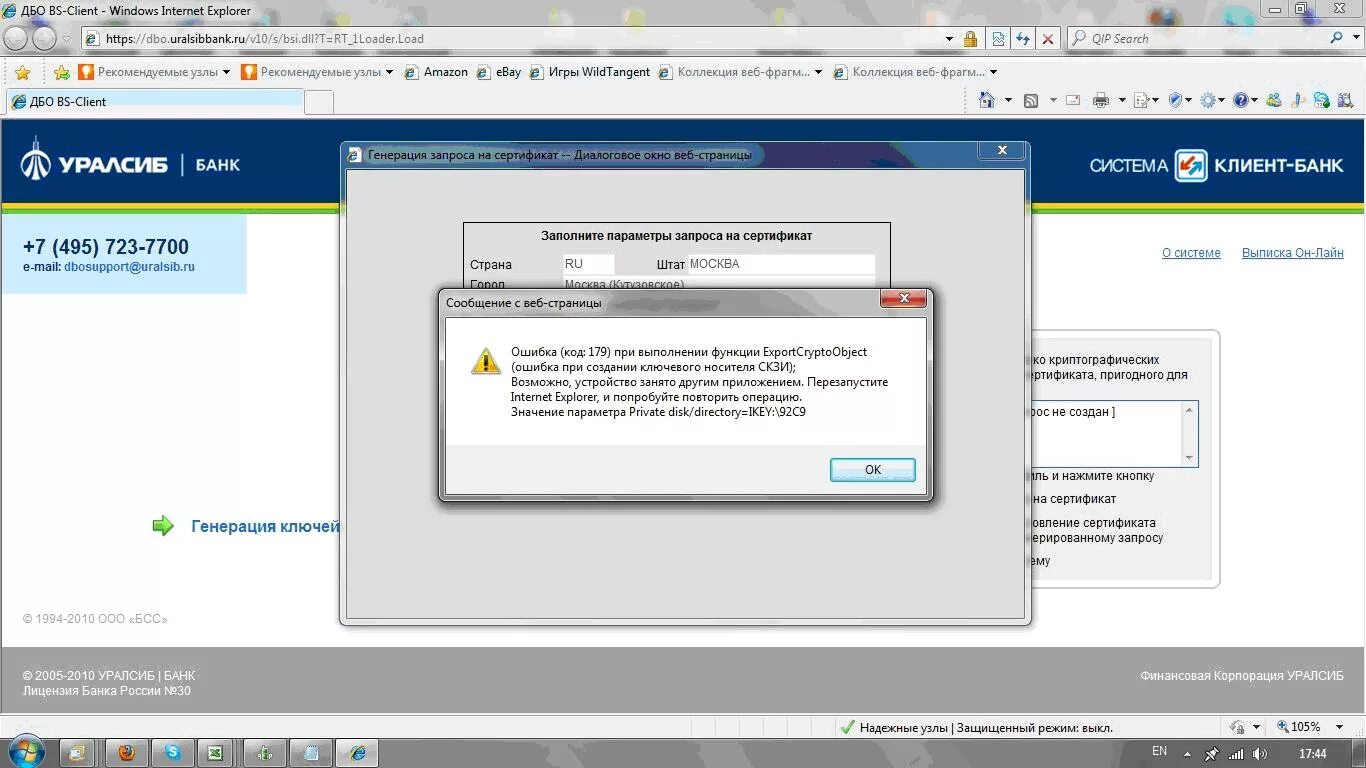The image size is (1366, 768).
Task: Open the Safety shield icon
Action: click(x=1175, y=100)
